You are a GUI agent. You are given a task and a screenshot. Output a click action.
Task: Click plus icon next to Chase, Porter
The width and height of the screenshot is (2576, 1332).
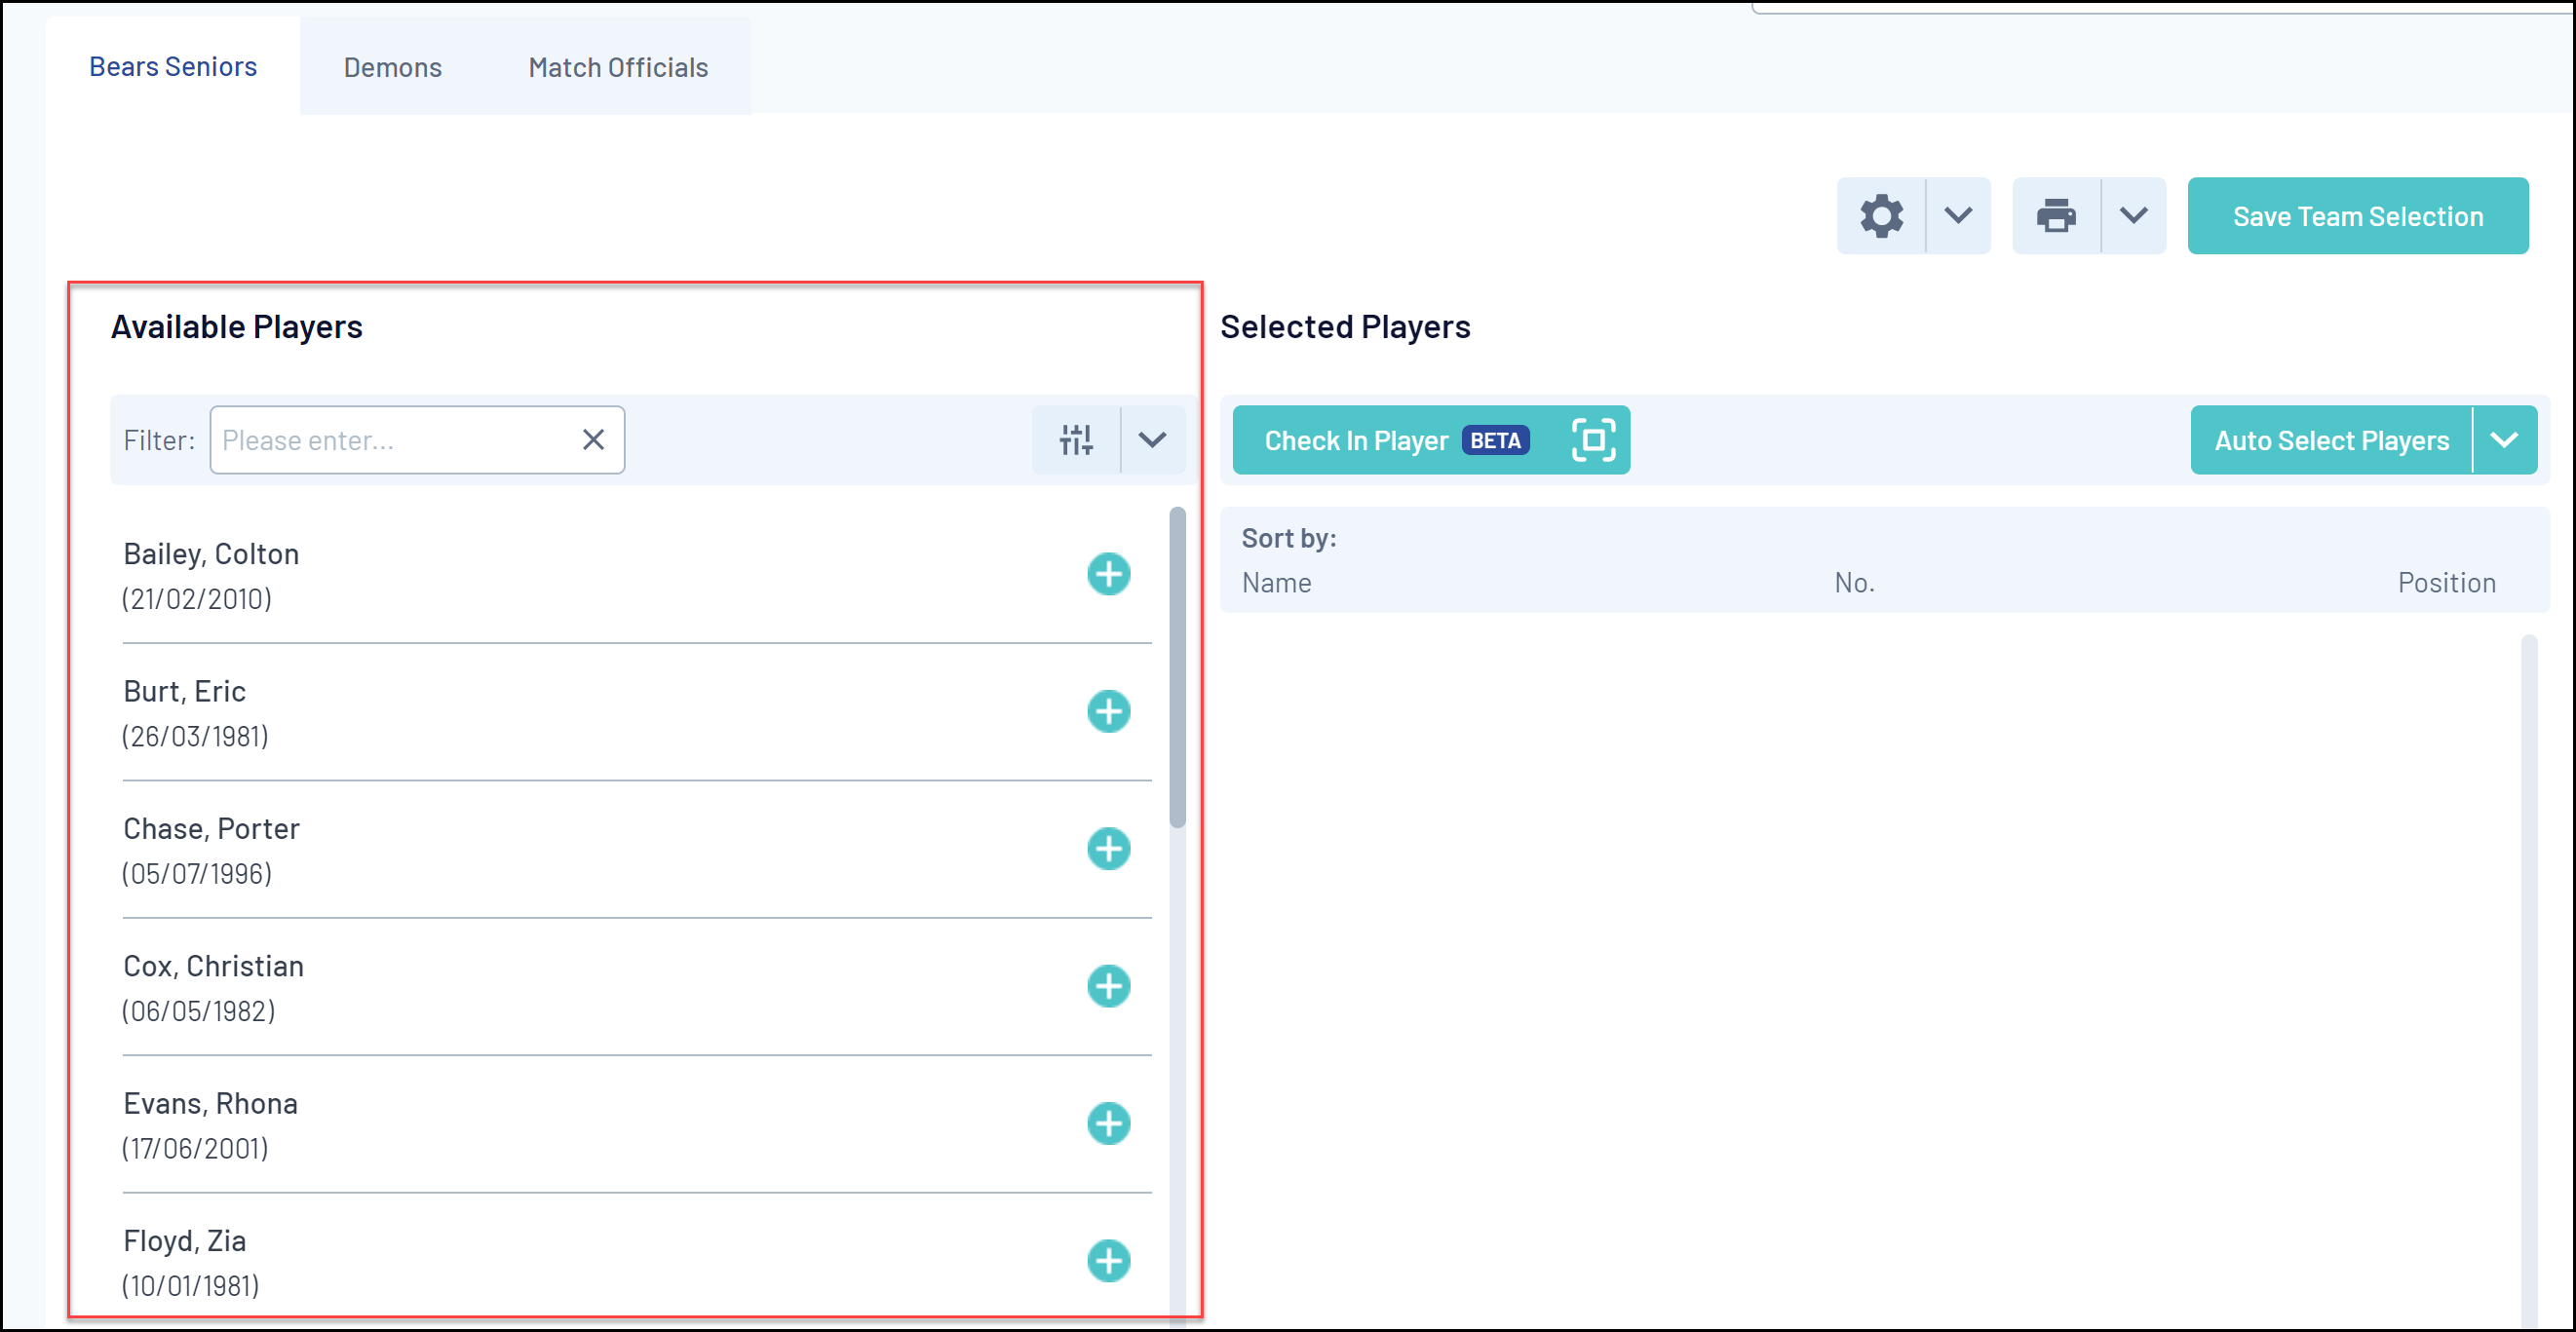coord(1108,848)
